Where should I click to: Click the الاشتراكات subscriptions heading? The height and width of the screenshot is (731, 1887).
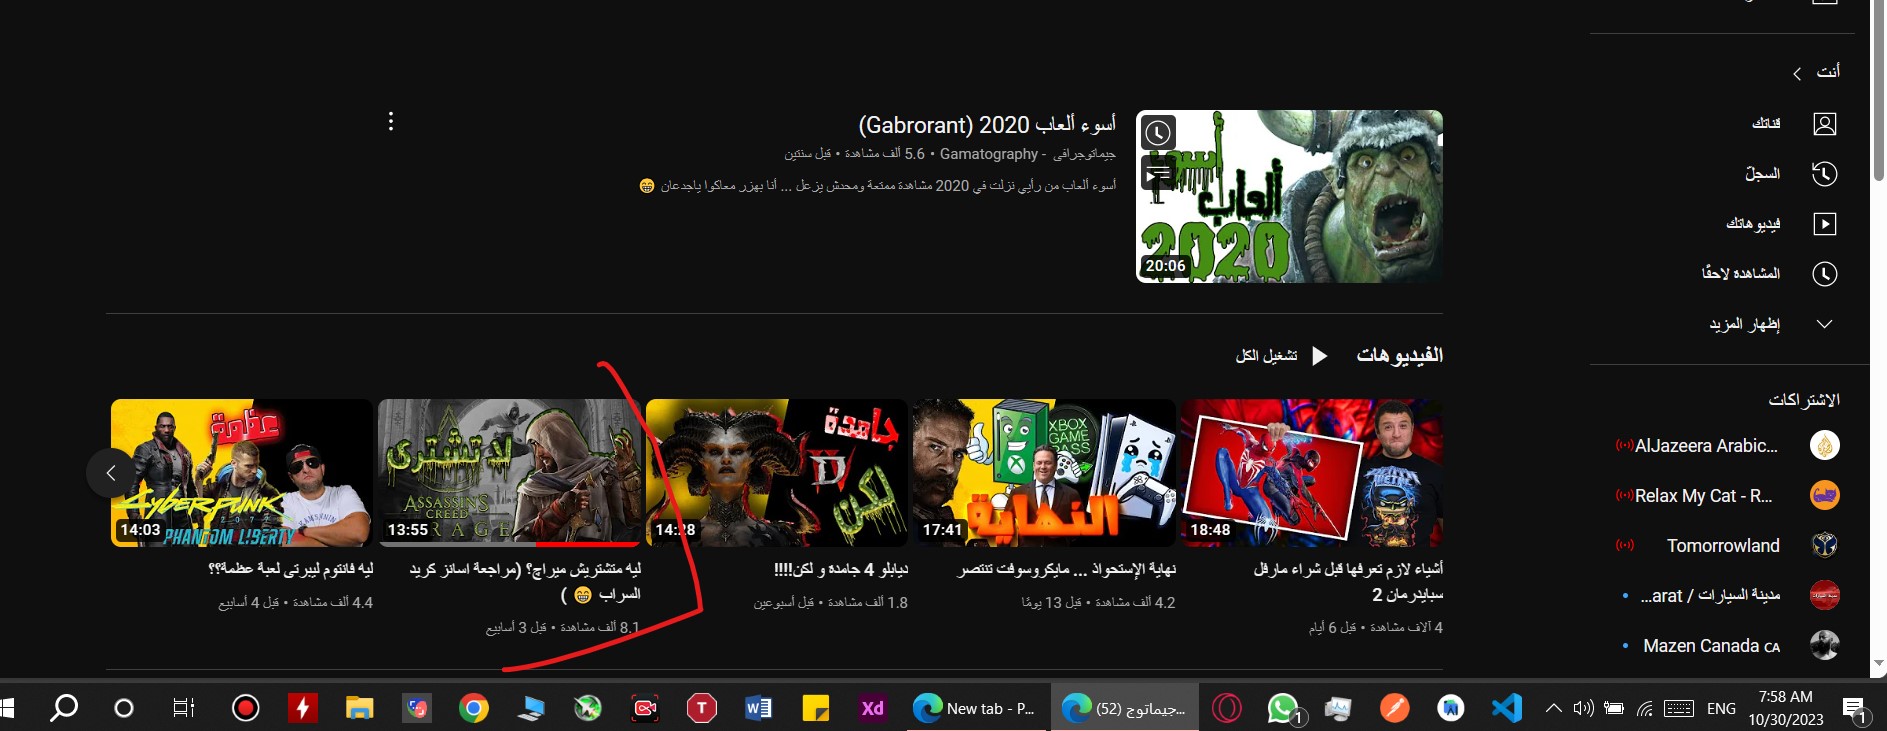[x=1804, y=400]
